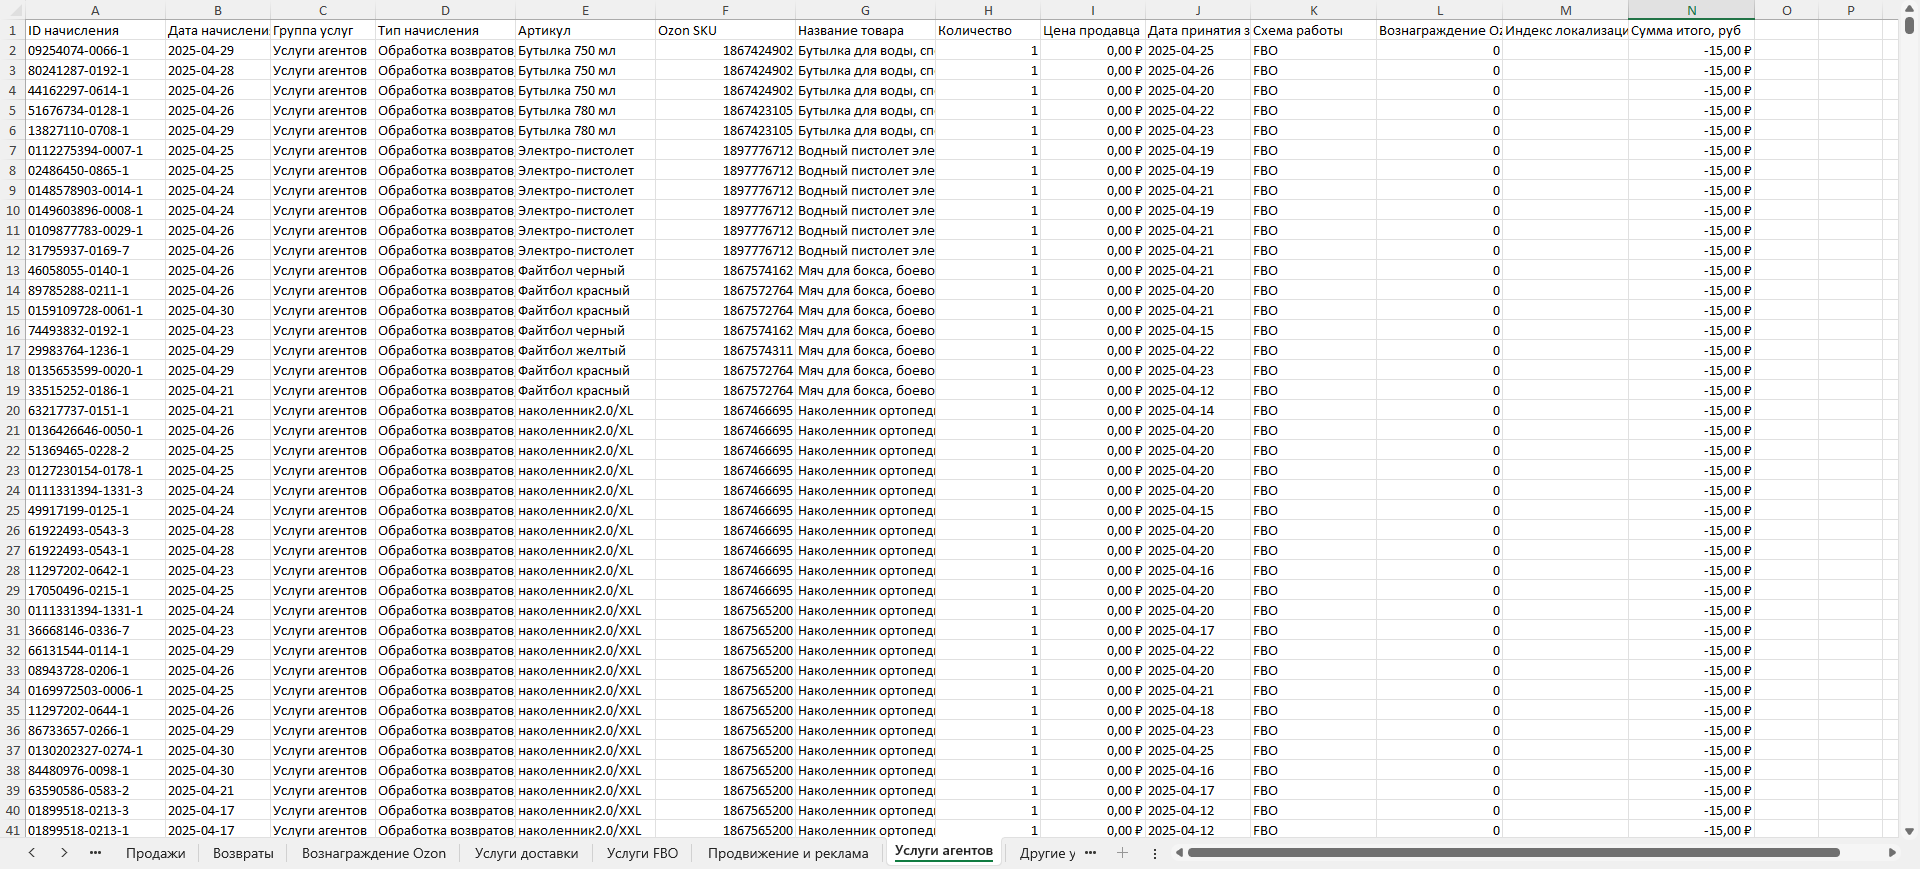The width and height of the screenshot is (1920, 869).
Task: Click the previous sheet arrow
Action: coord(32,853)
